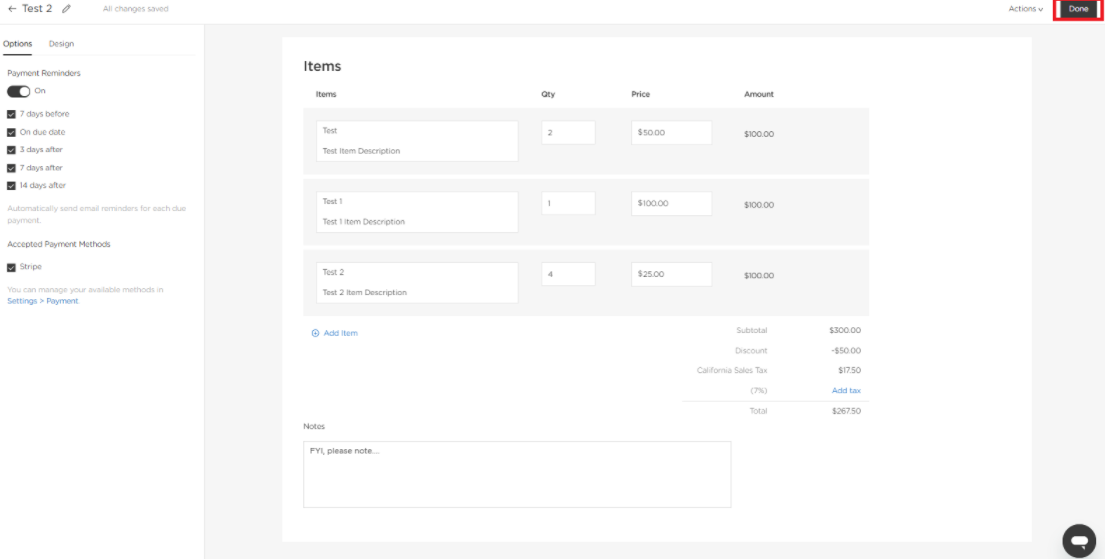
Task: Click the Test Item Description text
Action: coord(361,151)
